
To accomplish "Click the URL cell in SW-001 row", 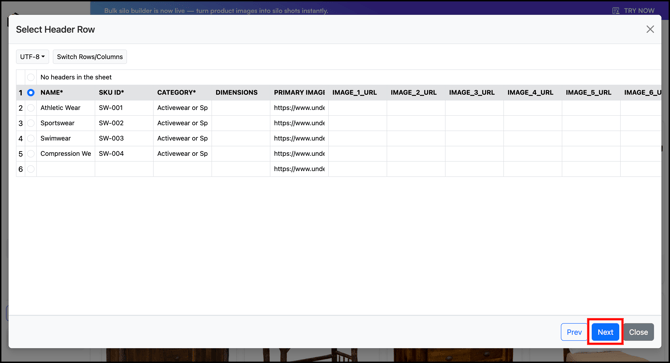I will click(299, 108).
